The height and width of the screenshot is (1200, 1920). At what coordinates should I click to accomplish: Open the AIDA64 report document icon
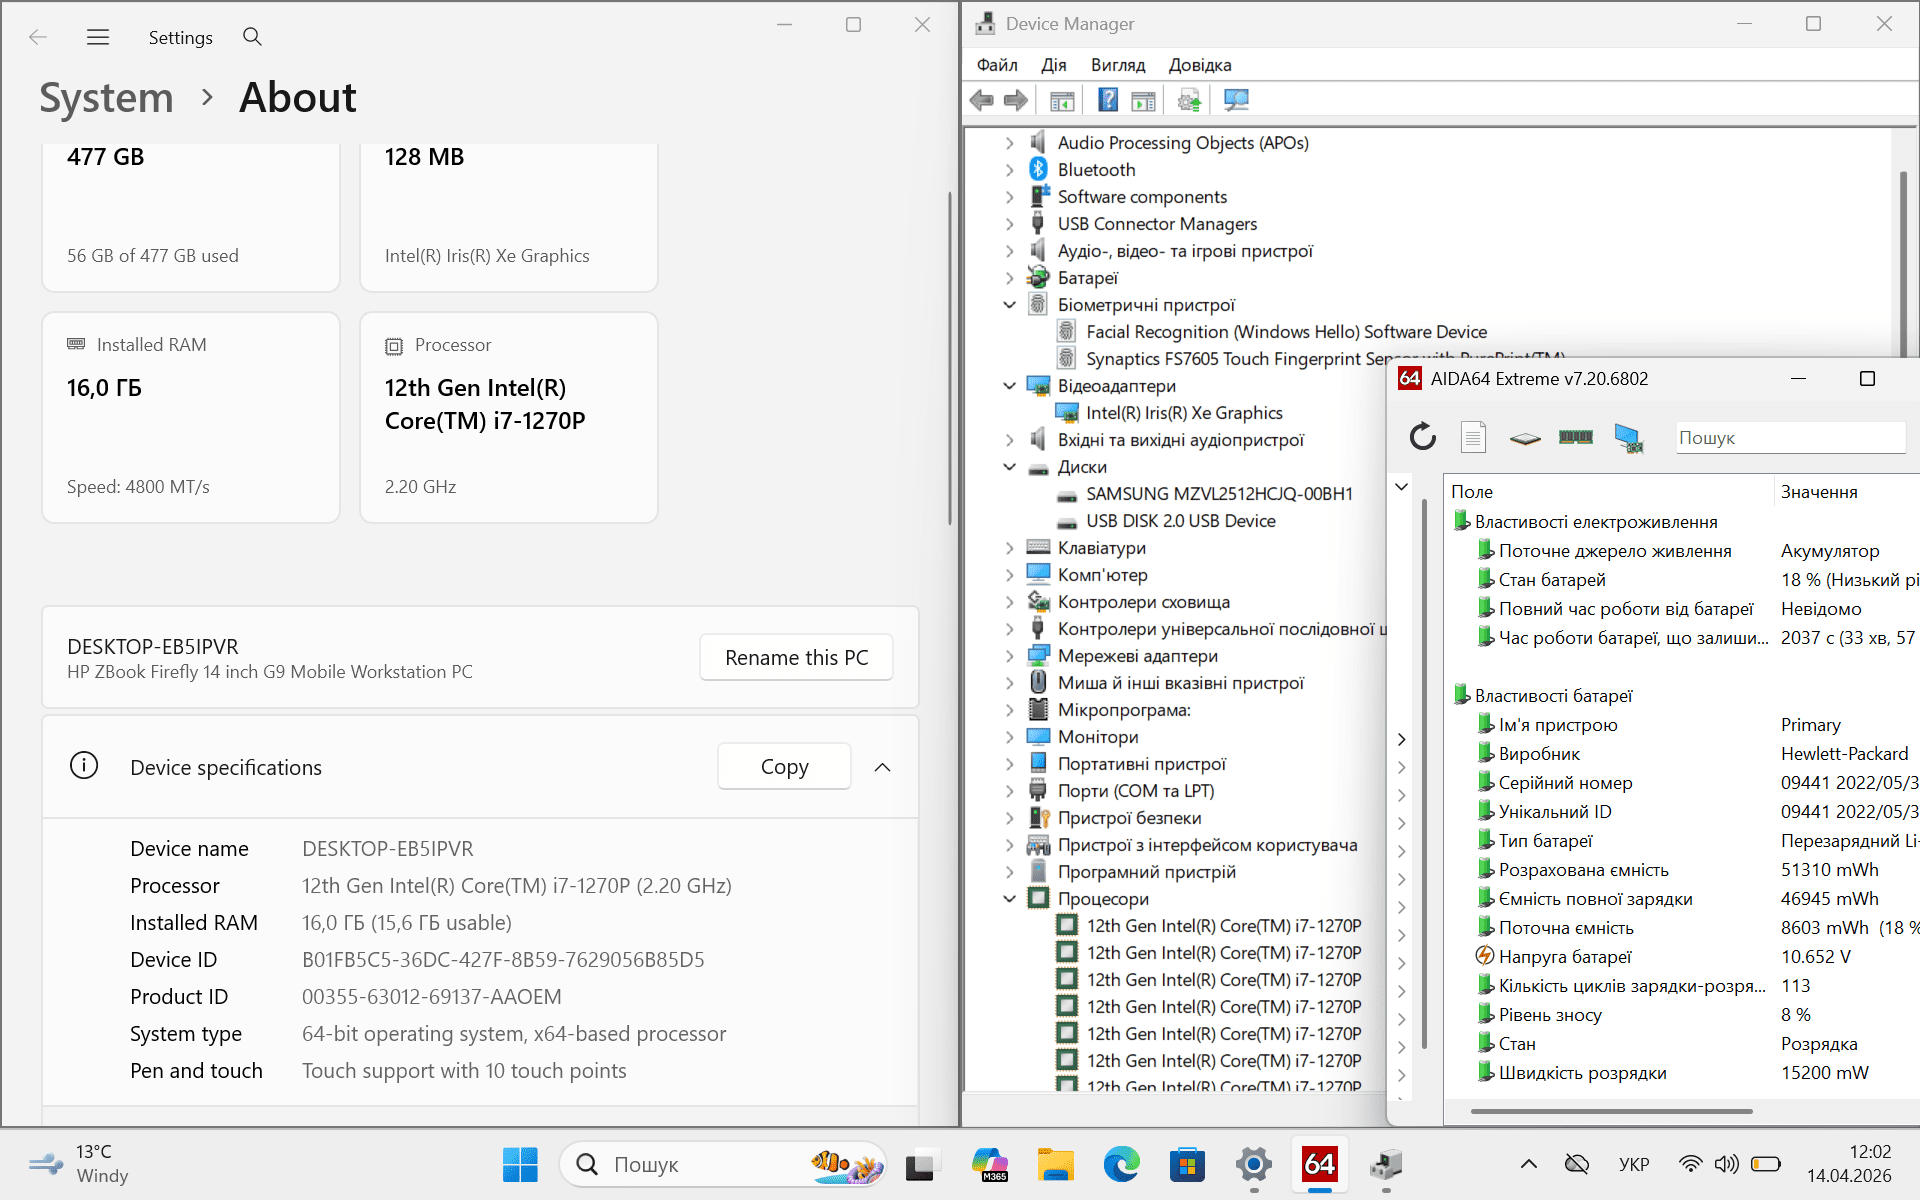tap(1473, 437)
